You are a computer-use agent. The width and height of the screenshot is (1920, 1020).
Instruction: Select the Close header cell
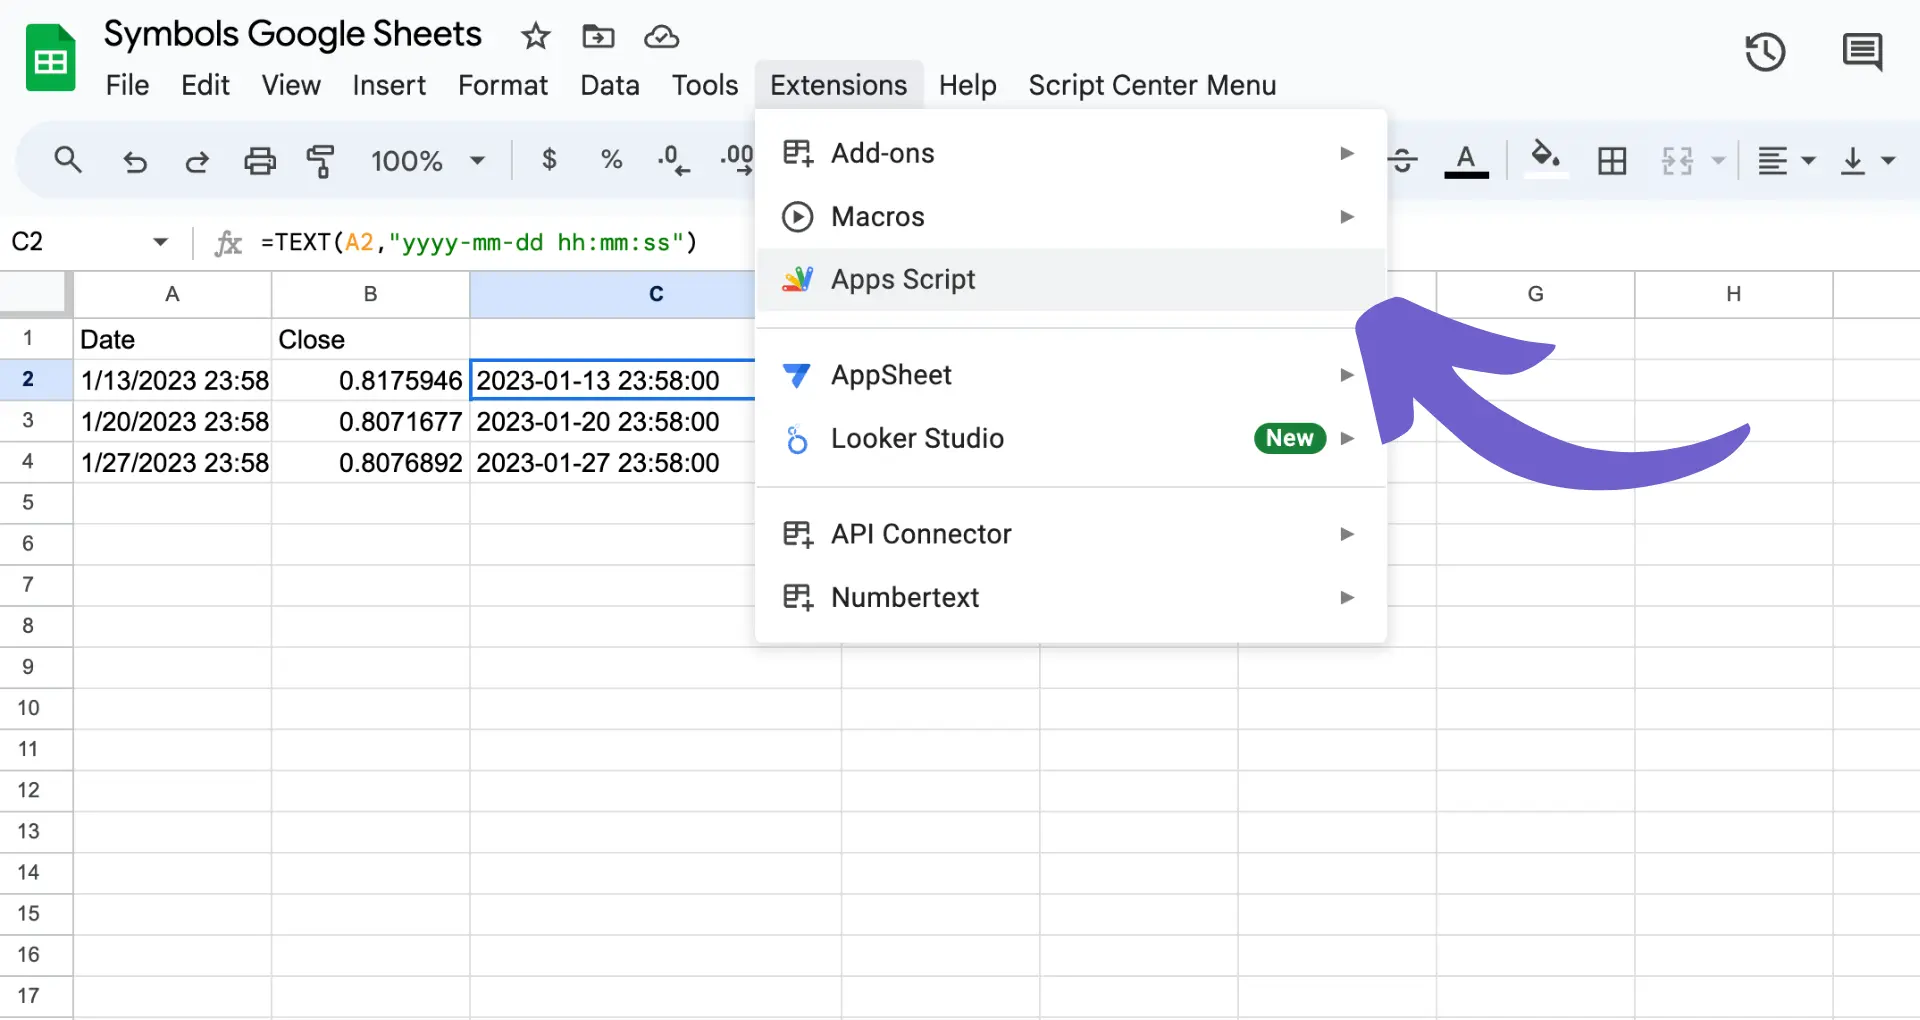370,339
